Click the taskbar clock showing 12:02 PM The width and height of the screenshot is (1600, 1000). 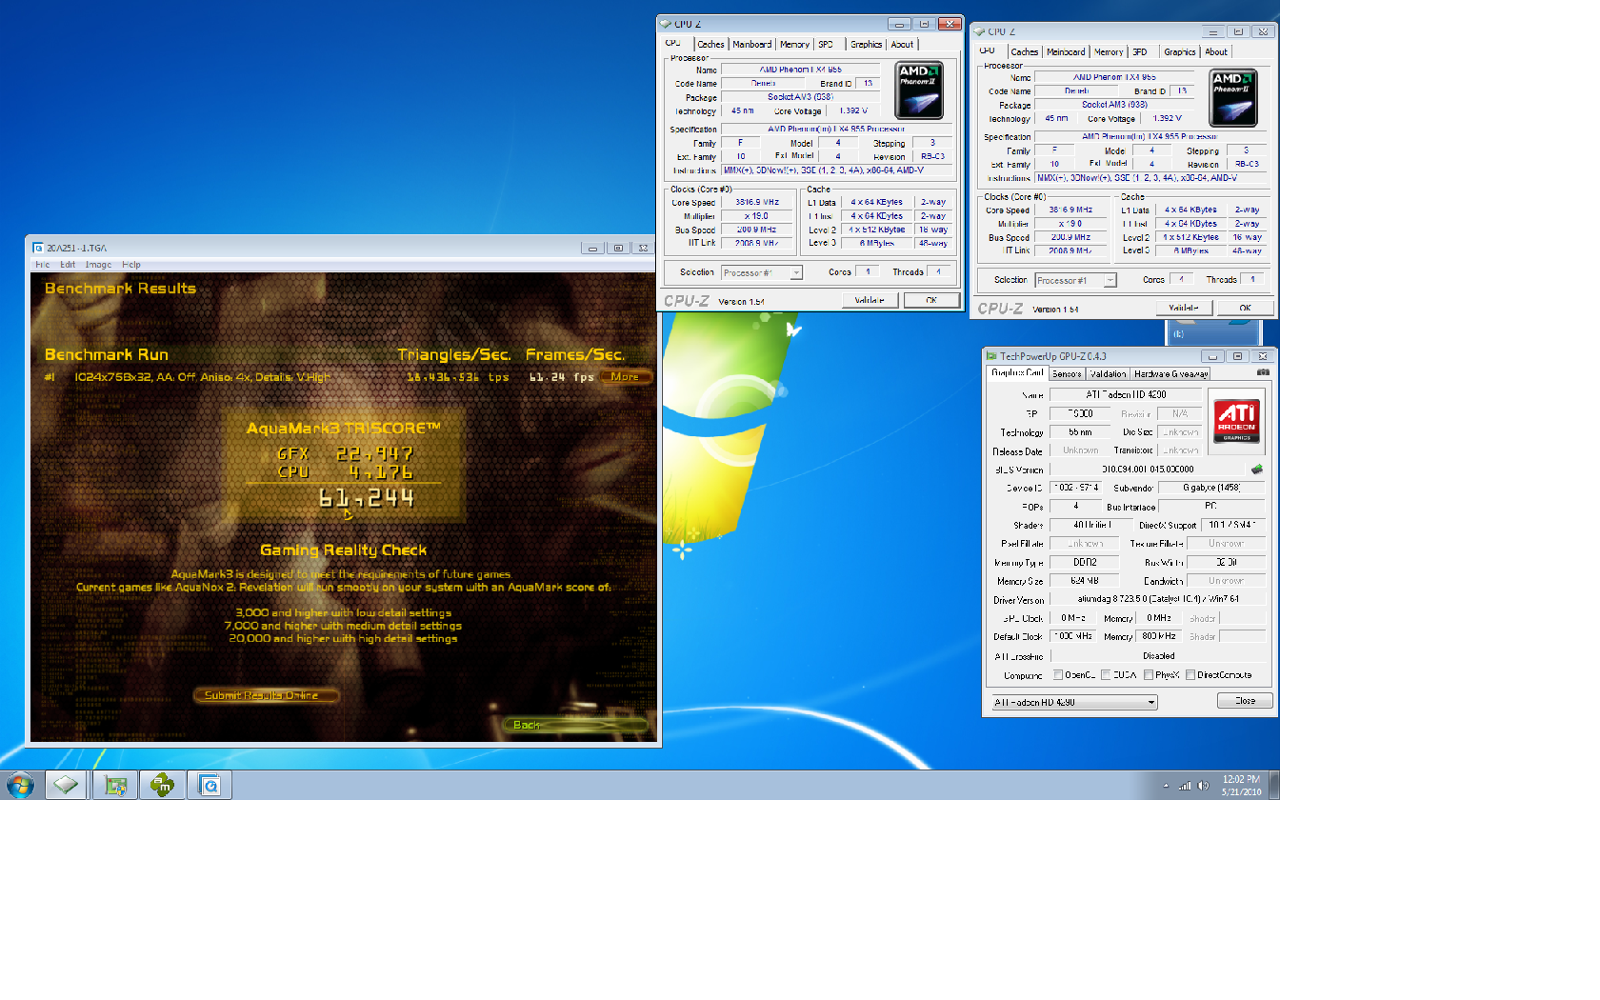tap(1241, 785)
